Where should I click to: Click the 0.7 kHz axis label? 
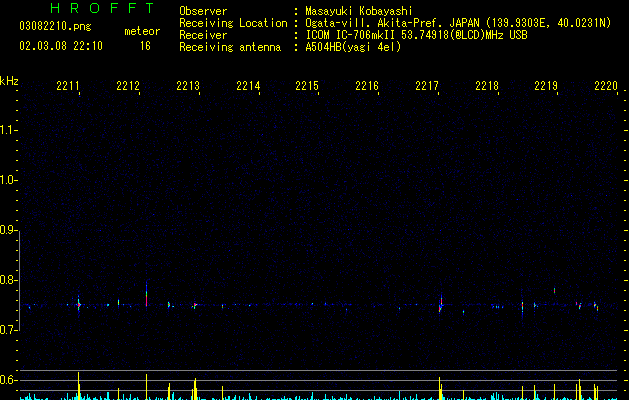click(x=9, y=330)
